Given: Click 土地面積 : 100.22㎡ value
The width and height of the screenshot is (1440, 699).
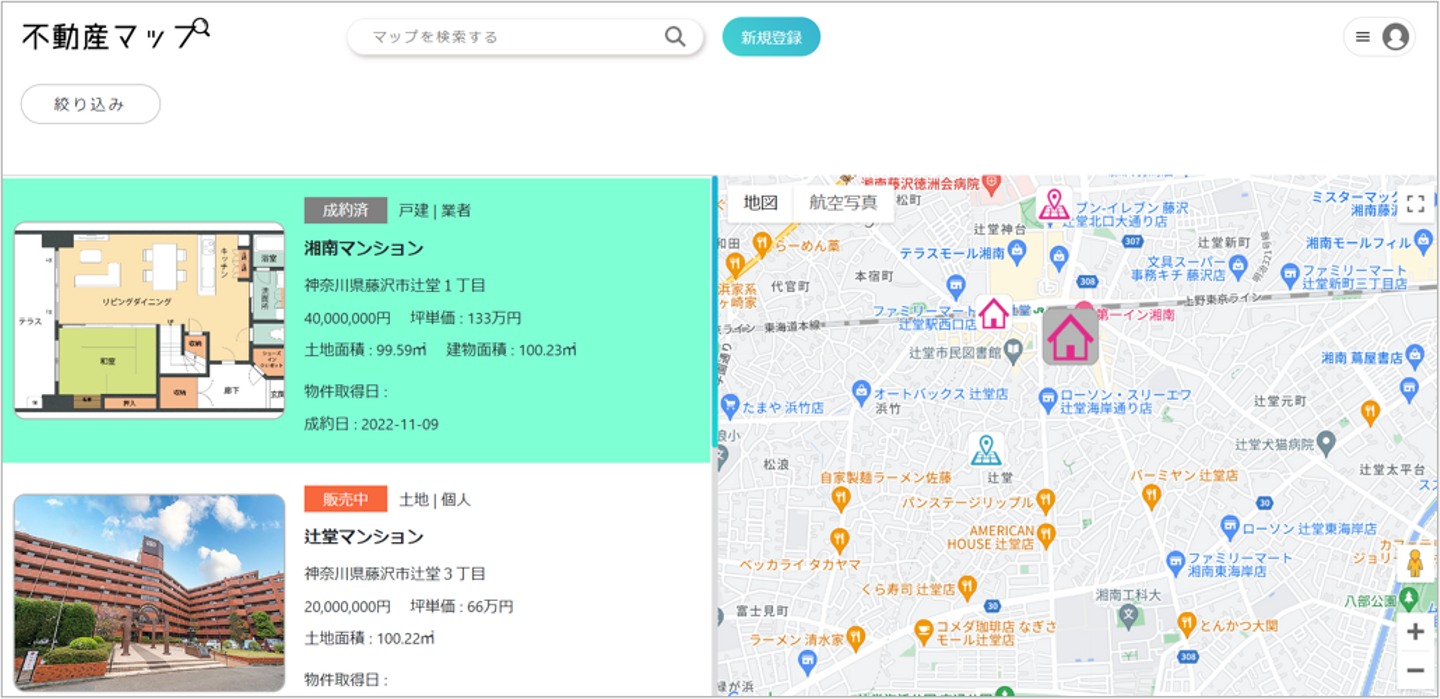Looking at the screenshot, I should pos(370,638).
